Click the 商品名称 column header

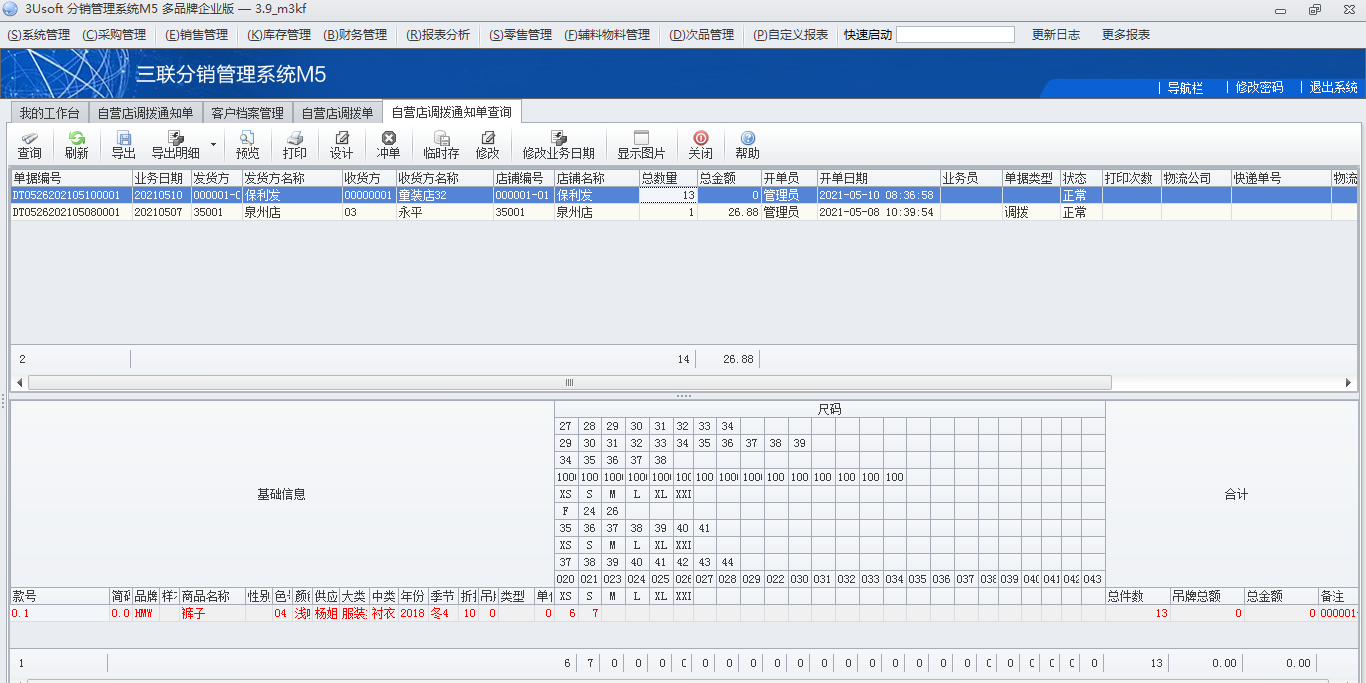click(212, 596)
